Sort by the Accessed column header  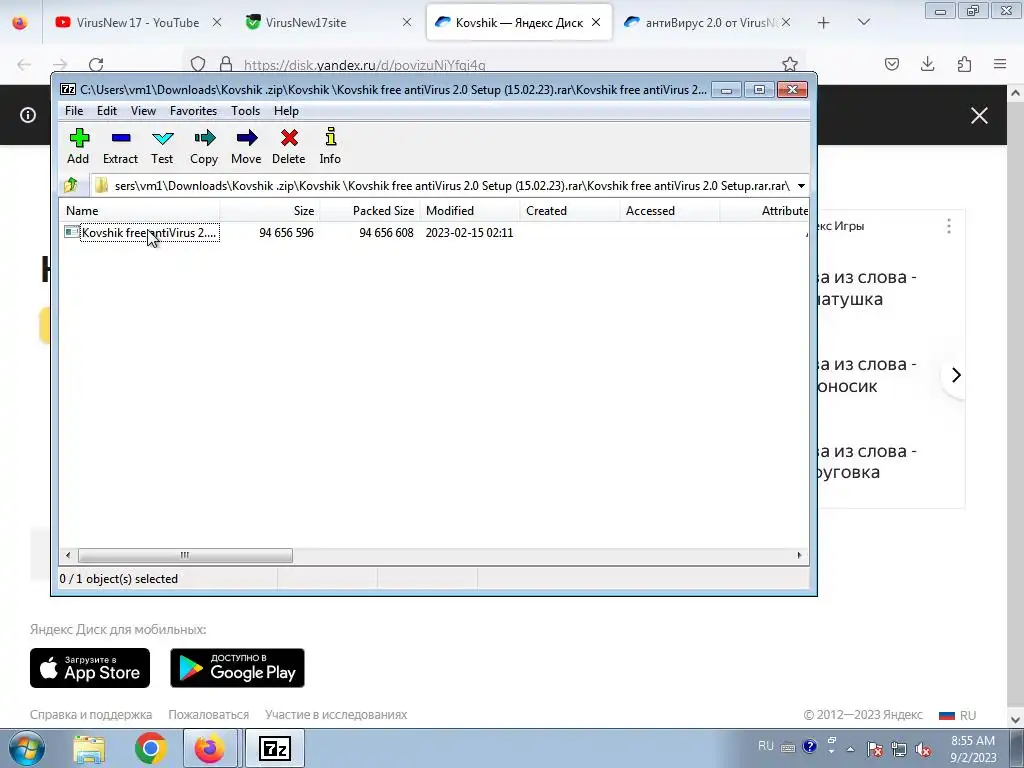(x=669, y=211)
